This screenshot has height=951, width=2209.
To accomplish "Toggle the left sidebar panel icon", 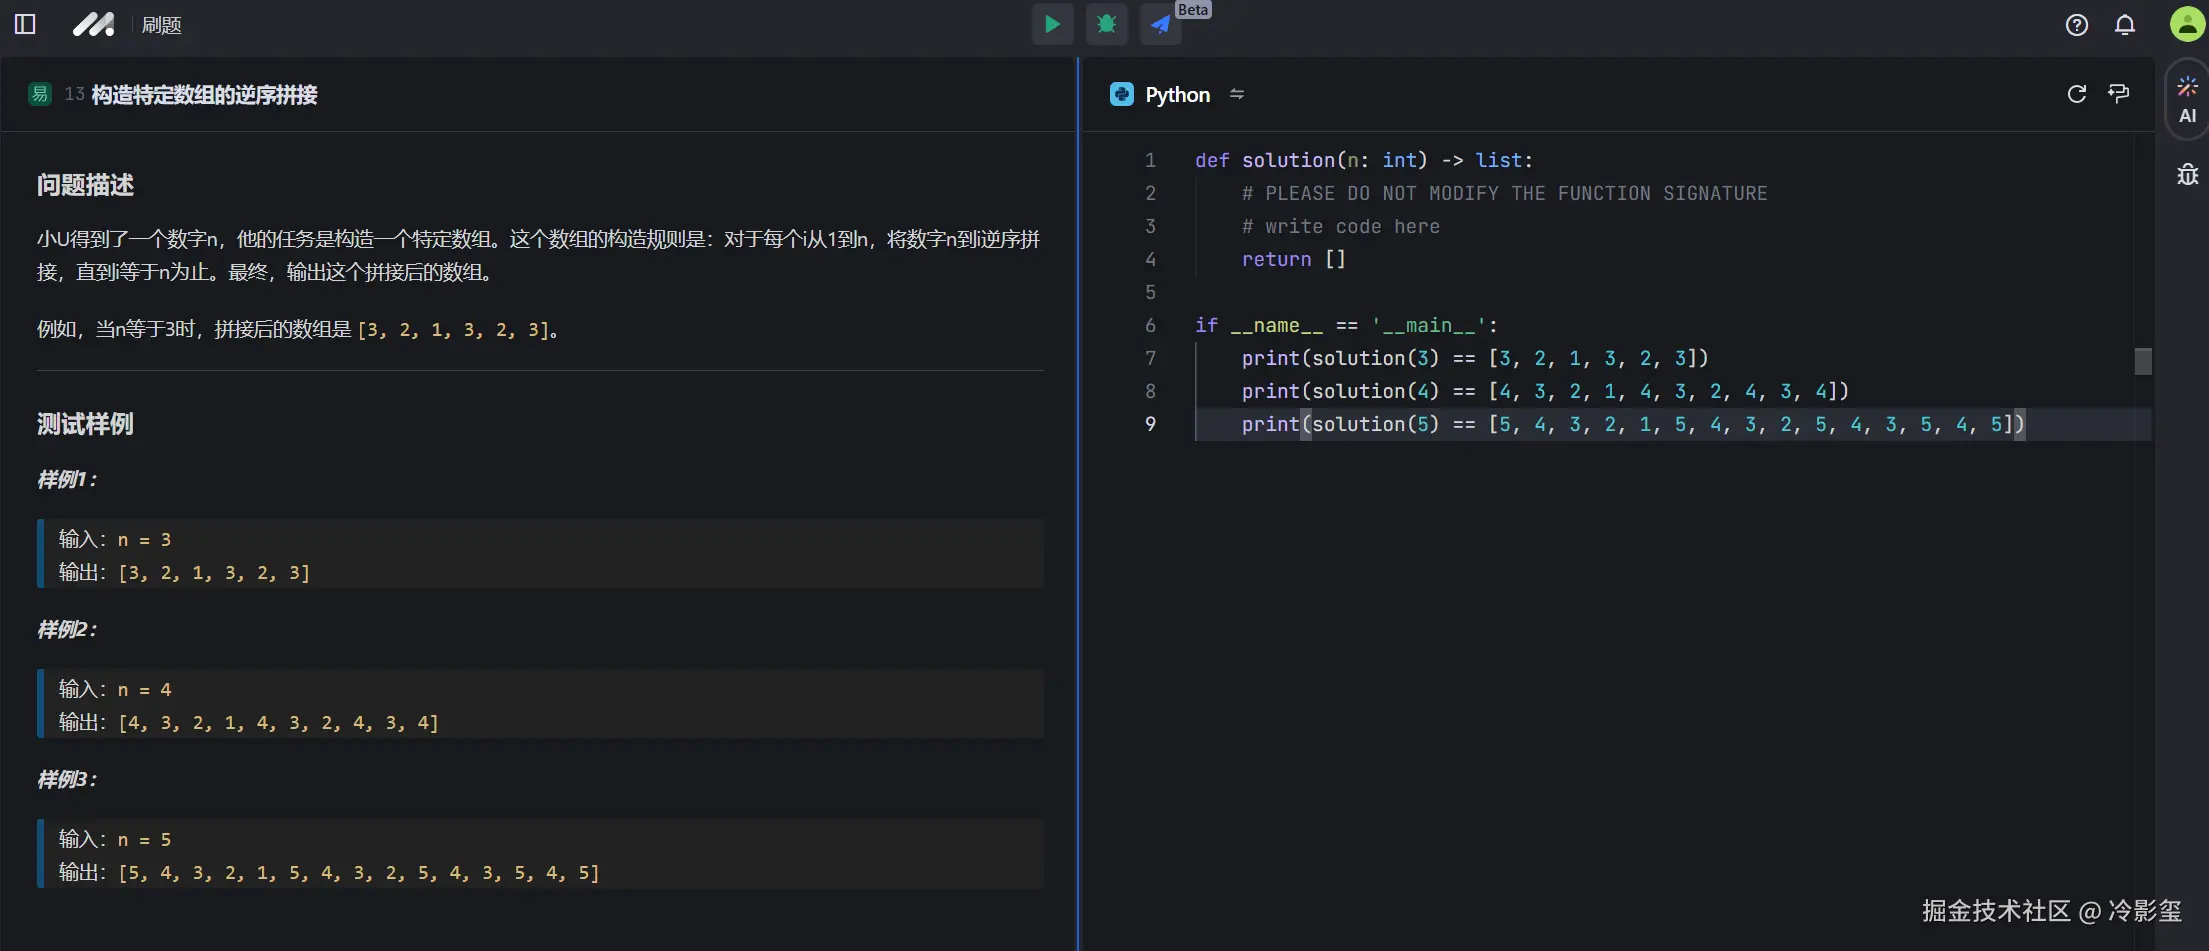I will [x=25, y=24].
